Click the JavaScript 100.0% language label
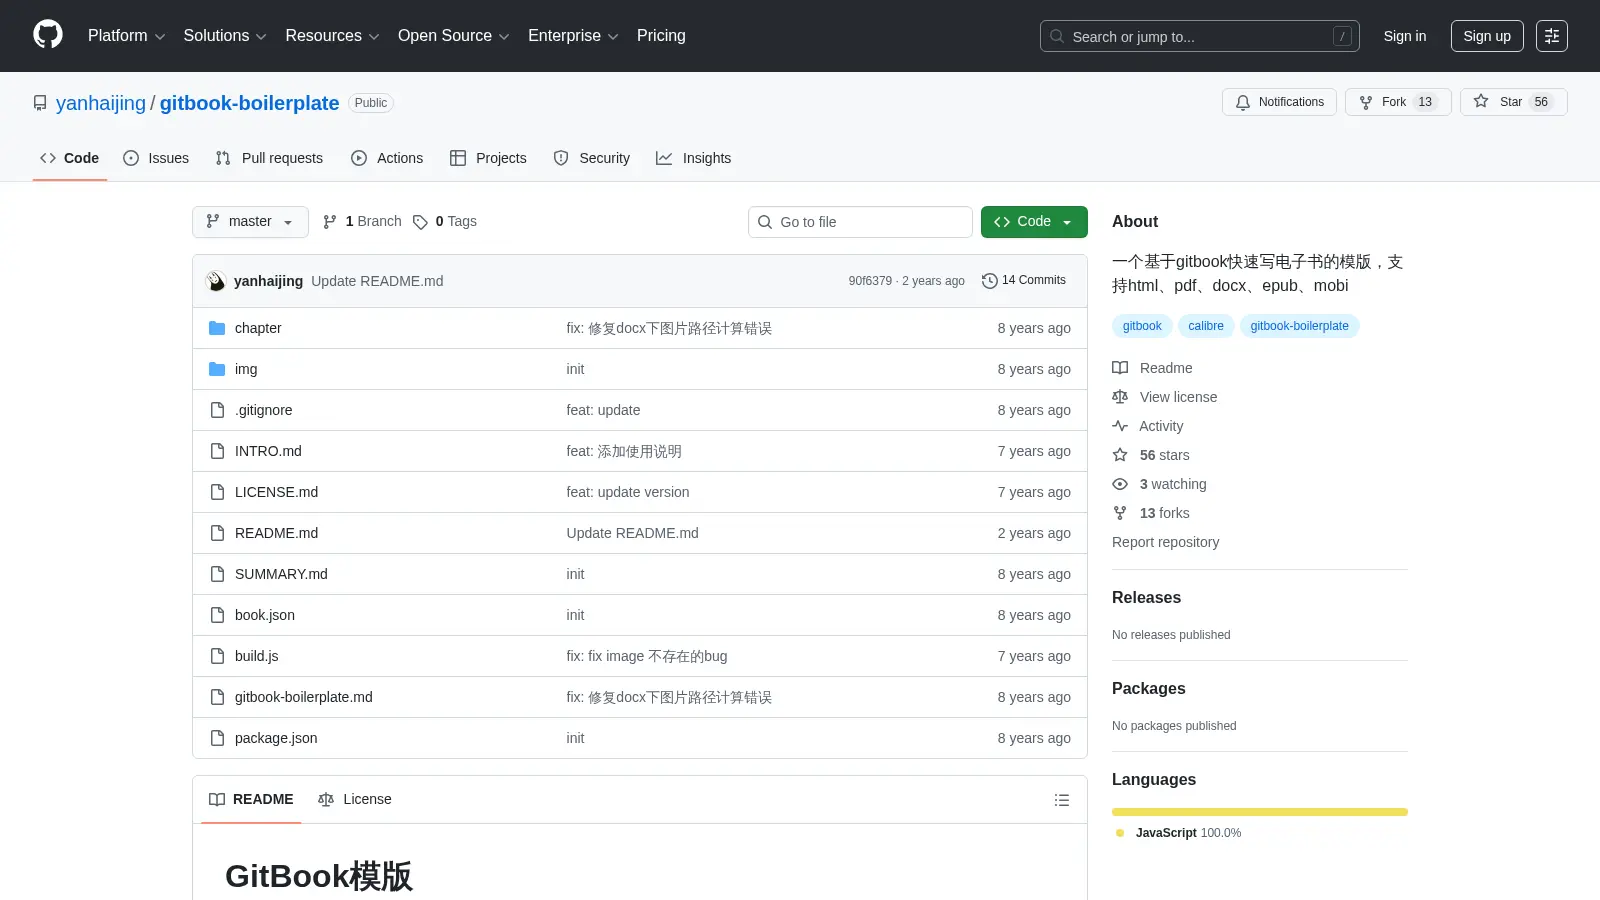The height and width of the screenshot is (900, 1600). click(x=1188, y=833)
